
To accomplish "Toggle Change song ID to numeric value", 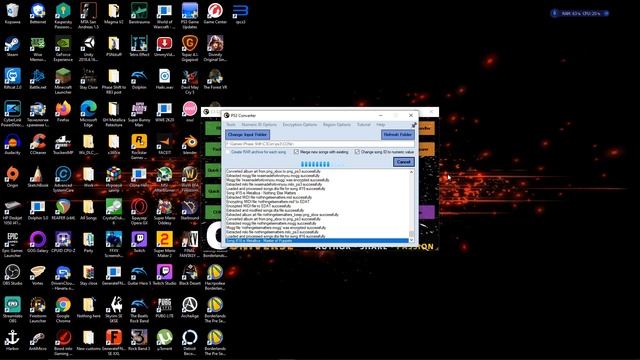I will pos(384,152).
